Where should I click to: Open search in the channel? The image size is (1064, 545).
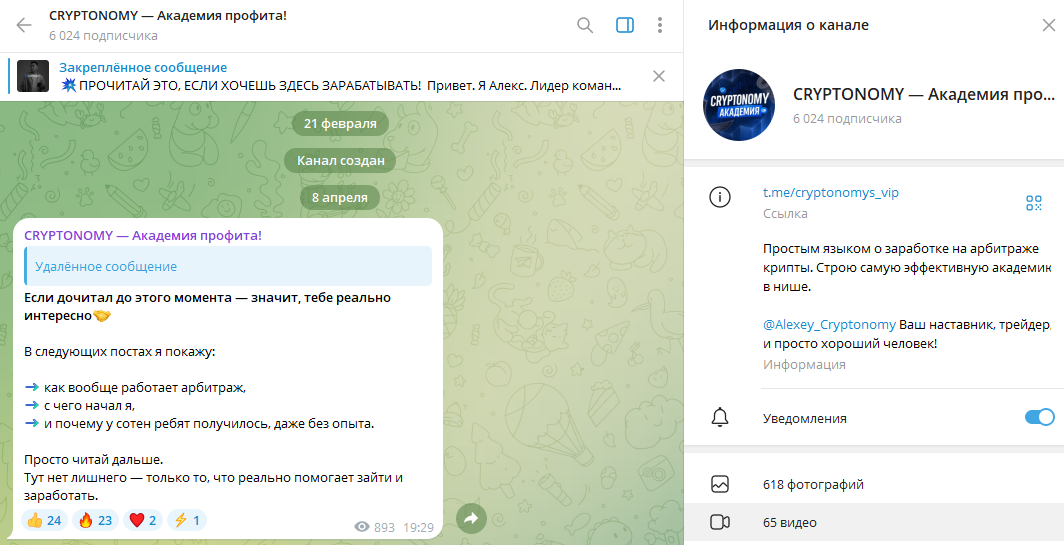(585, 25)
